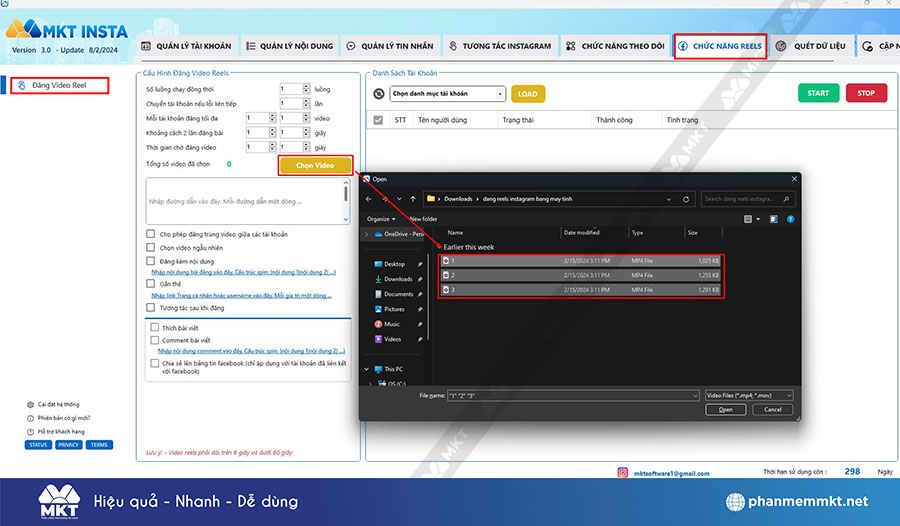Expand address bar previous locations chevron
The height and width of the screenshot is (526, 900).
pyautogui.click(x=669, y=199)
